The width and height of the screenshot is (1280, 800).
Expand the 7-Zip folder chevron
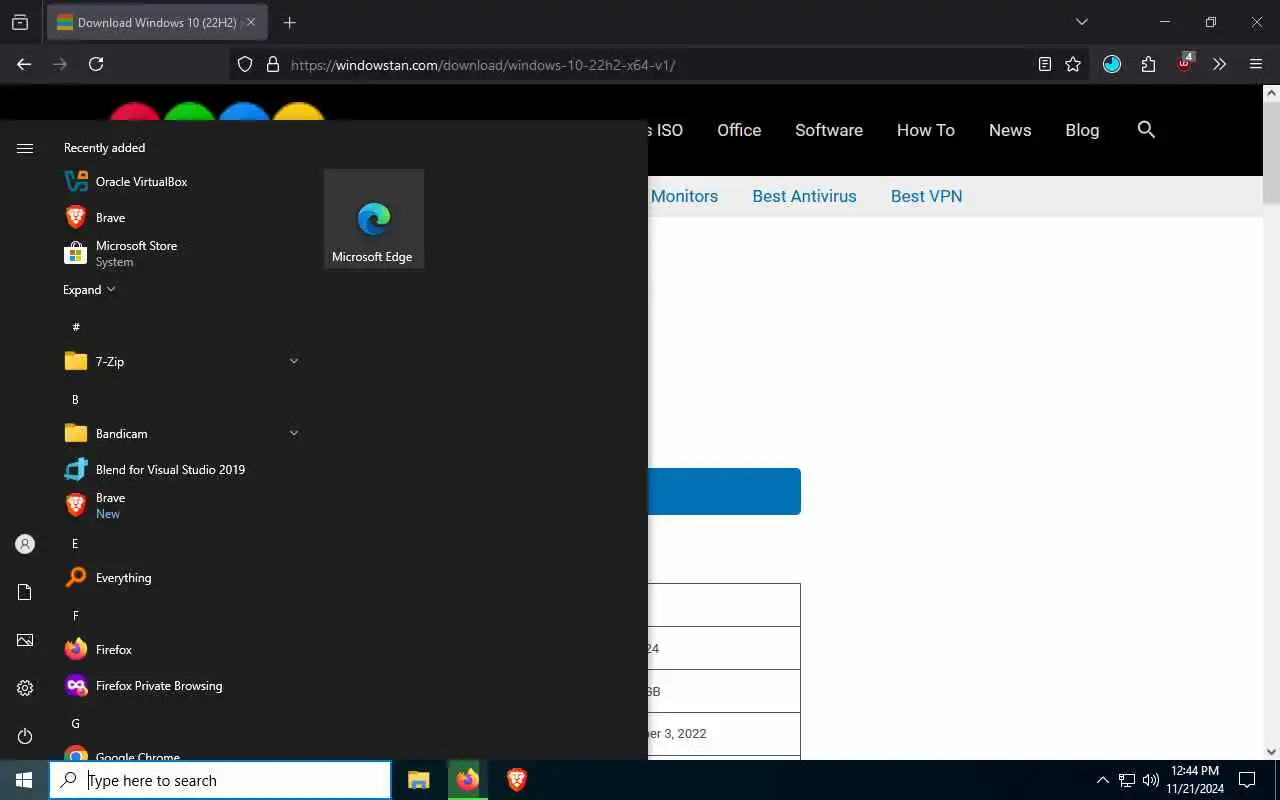pyautogui.click(x=293, y=361)
